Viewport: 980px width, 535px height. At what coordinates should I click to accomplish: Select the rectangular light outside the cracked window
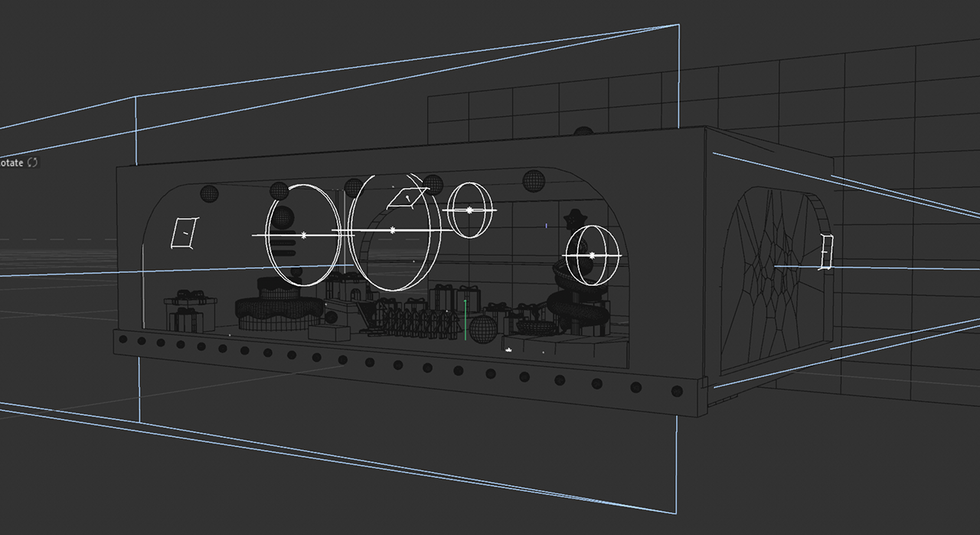826,252
